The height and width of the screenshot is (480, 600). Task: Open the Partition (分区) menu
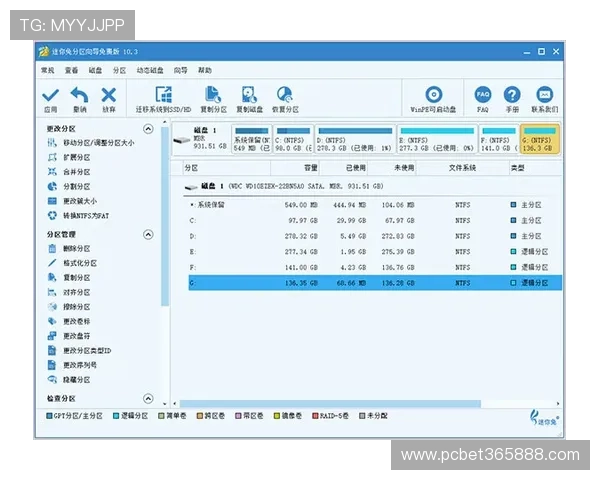point(119,70)
